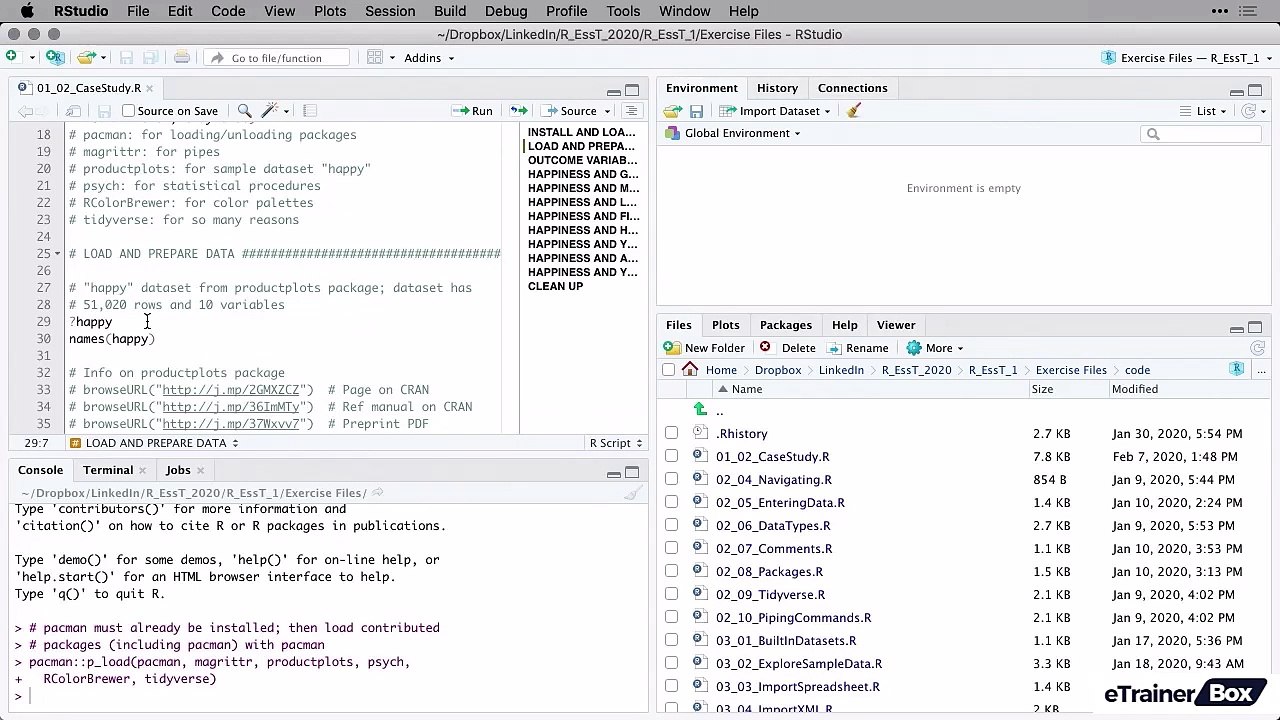
Task: Click the Code tools magic wand icon
Action: (269, 111)
